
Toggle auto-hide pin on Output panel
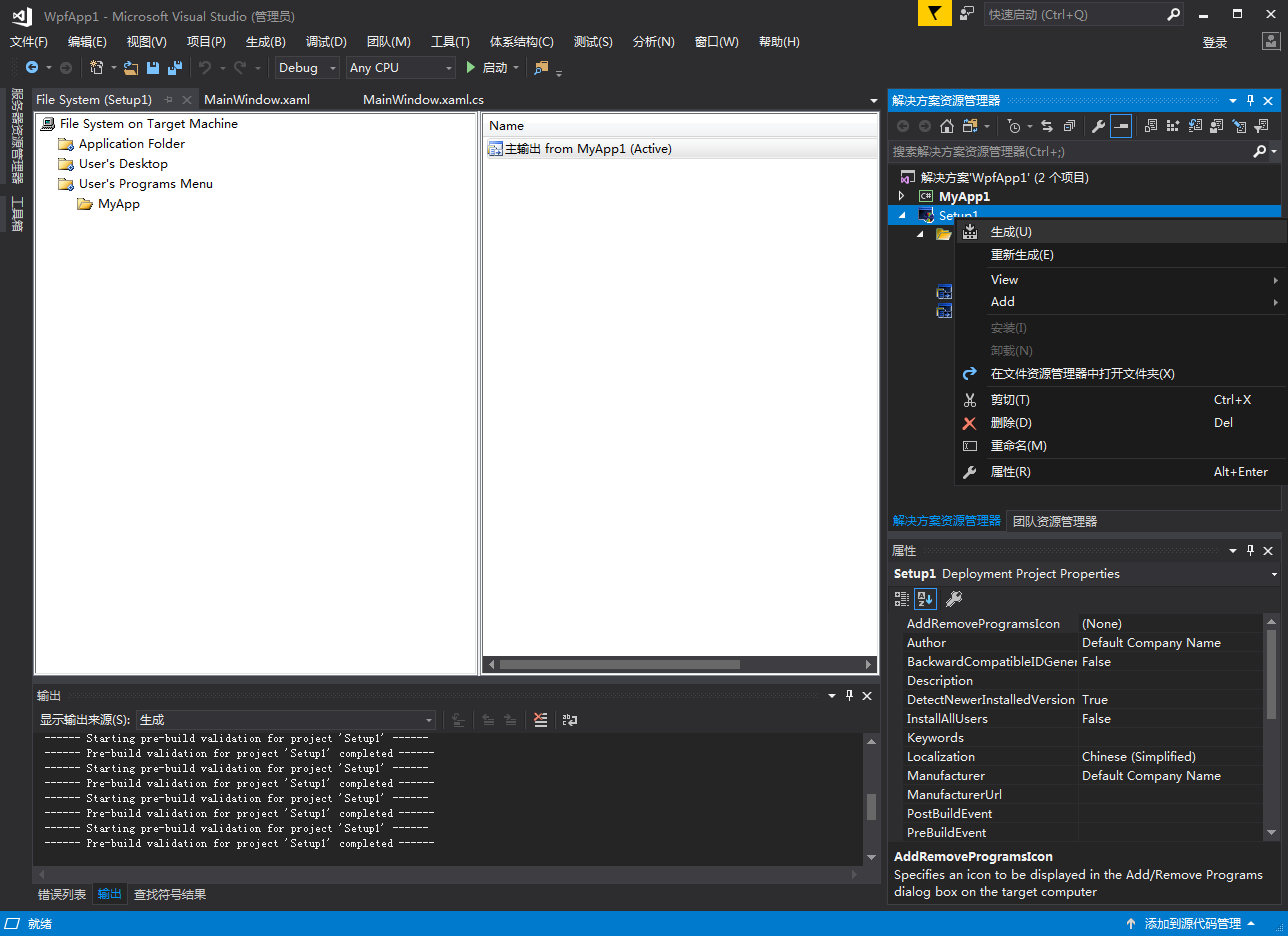849,695
